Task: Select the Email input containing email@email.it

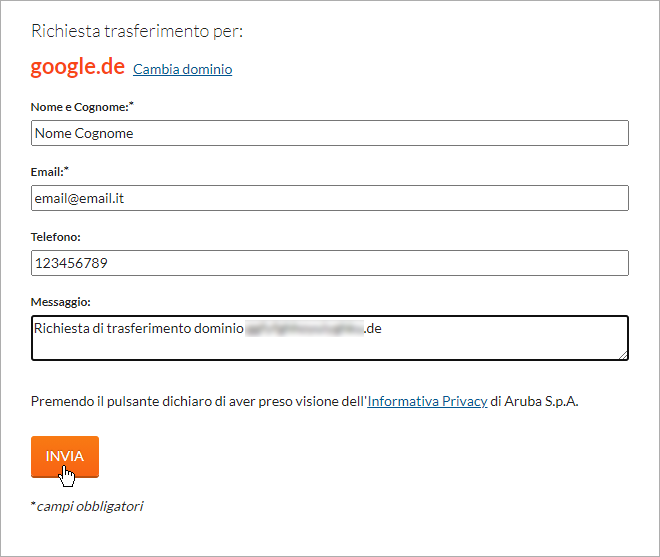Action: click(x=330, y=198)
